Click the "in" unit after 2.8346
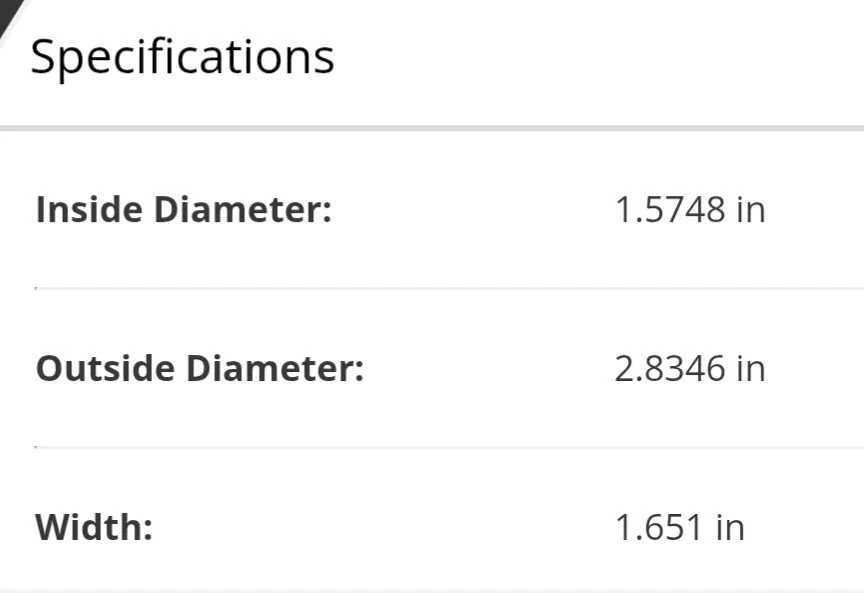Screen dimensions: 864x593 [750, 369]
